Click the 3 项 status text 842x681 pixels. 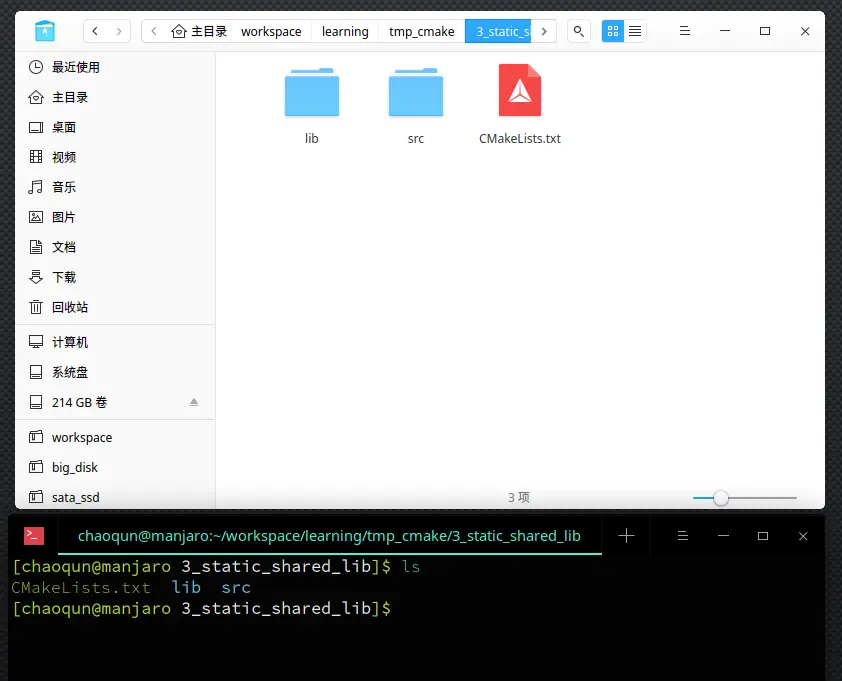click(x=519, y=497)
